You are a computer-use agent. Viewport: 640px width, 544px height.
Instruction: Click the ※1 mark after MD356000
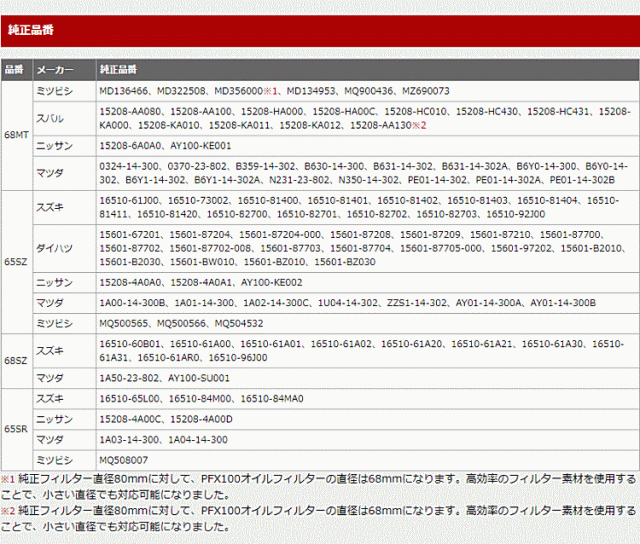click(270, 91)
